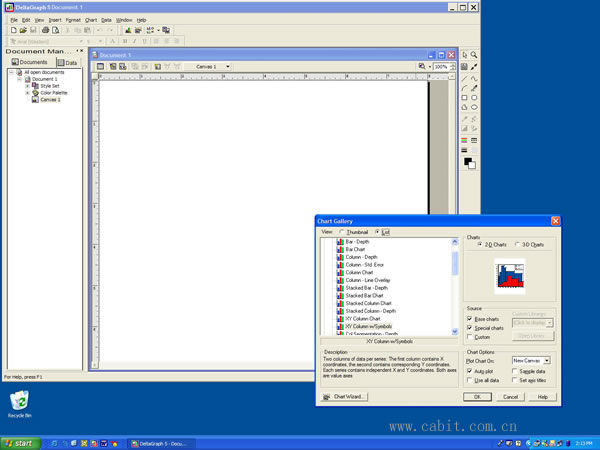The height and width of the screenshot is (450, 600).
Task: Click OK in Chart Gallery
Action: pyautogui.click(x=477, y=397)
